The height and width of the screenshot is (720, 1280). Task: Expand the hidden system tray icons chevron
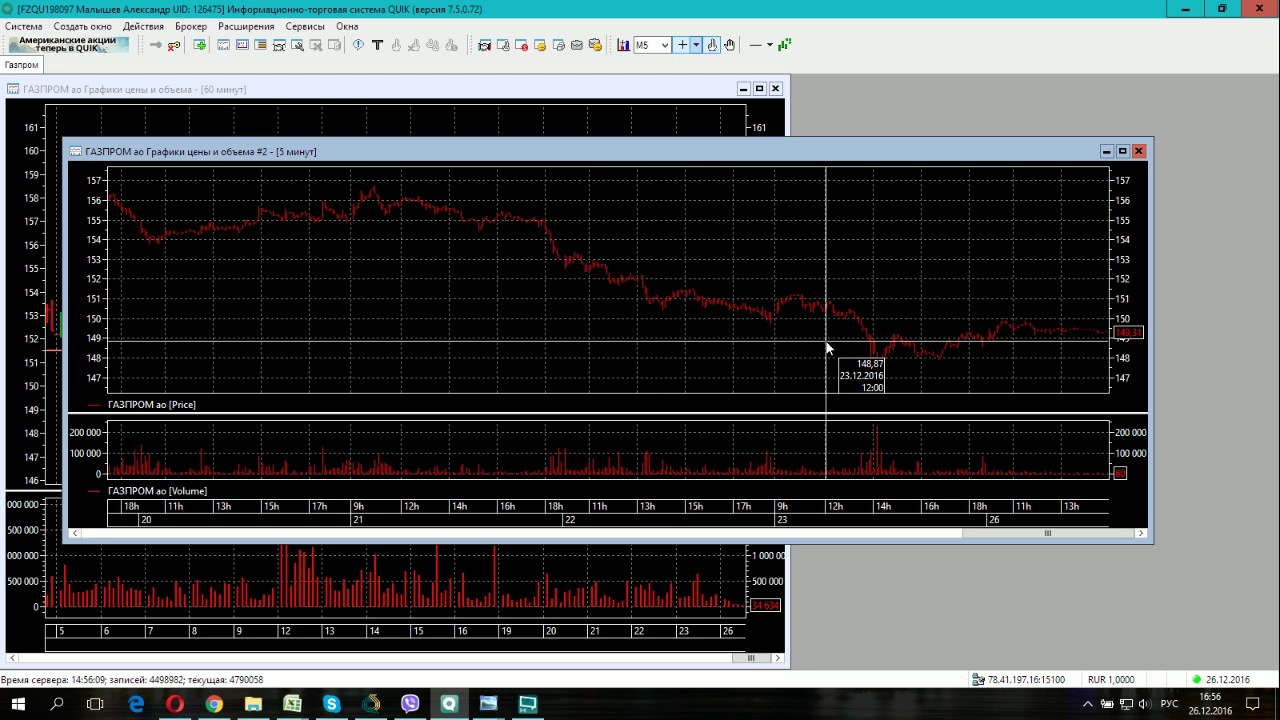1088,704
